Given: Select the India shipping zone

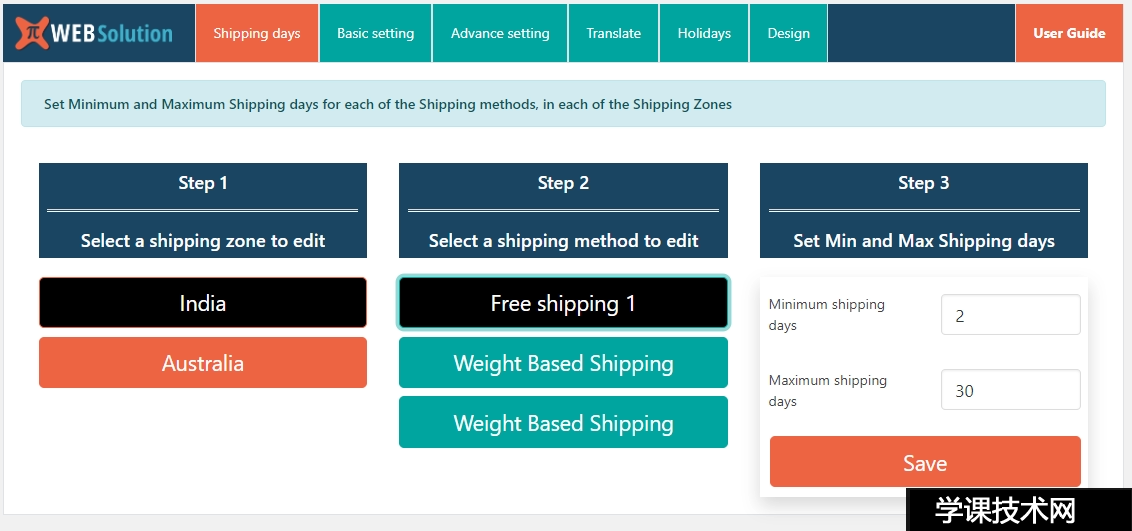Looking at the screenshot, I should (203, 303).
